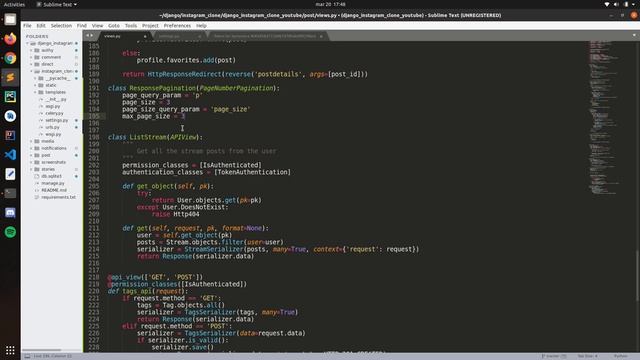Image resolution: width=640 pixels, height=360 pixels.
Task: Open the Project menu
Action: coord(150,25)
